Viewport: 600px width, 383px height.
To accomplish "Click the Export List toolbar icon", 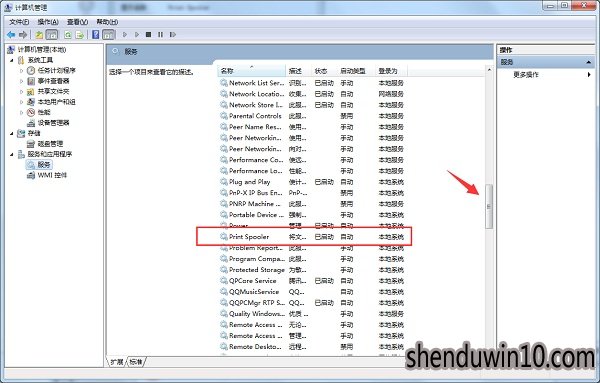I will 80,35.
